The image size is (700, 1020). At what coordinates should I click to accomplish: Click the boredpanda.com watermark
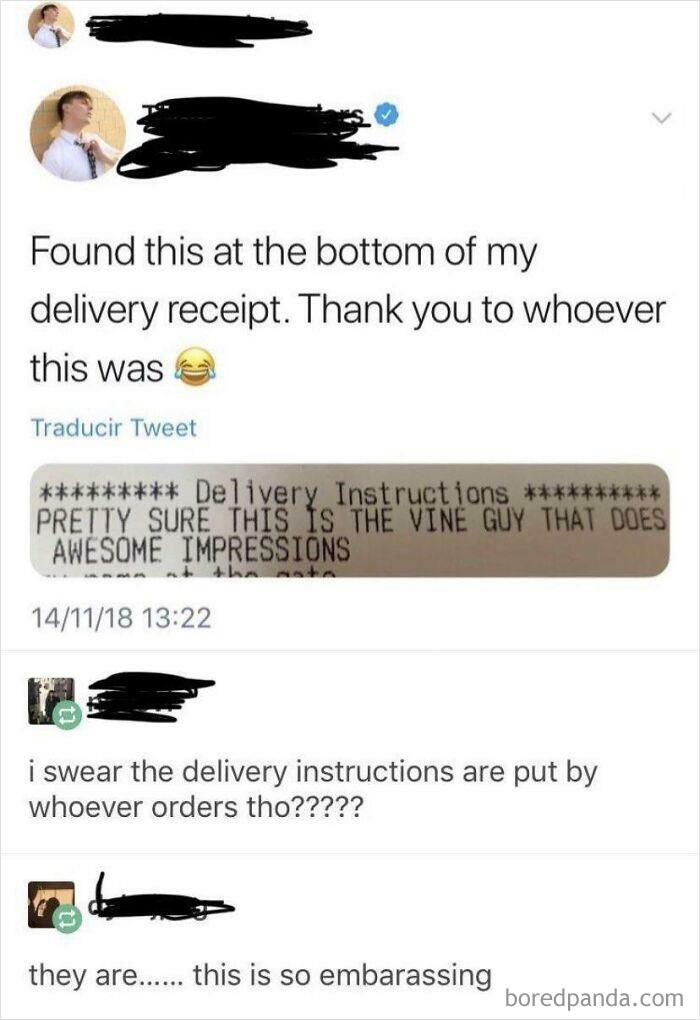click(594, 997)
